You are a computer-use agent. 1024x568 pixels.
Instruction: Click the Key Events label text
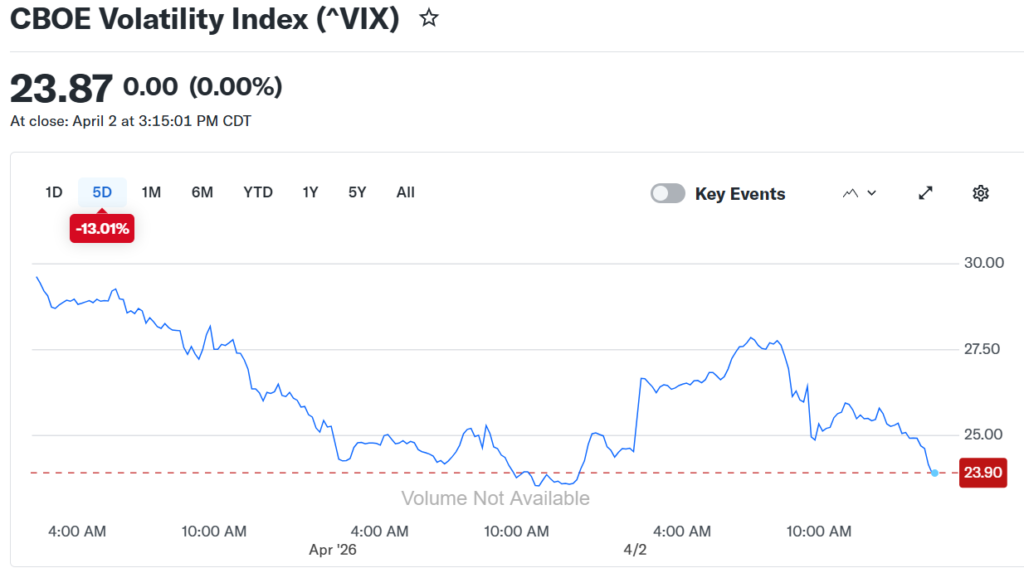[740, 194]
